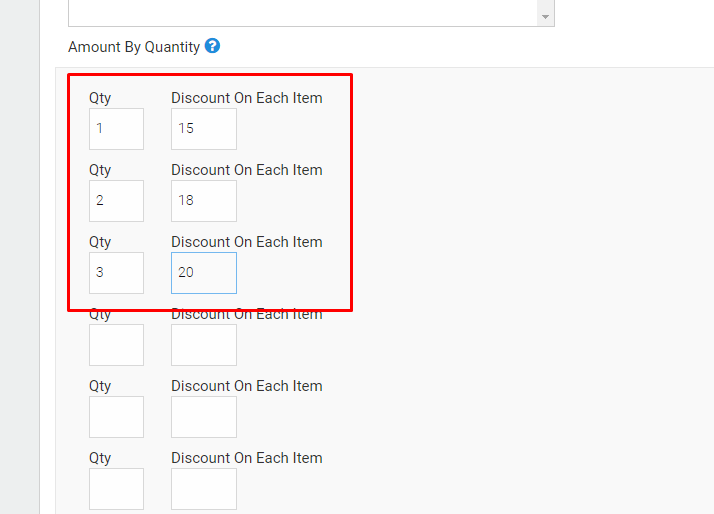Viewport: 714px width, 514px height.
Task: Click the last empty discount field at bottom
Action: [x=204, y=489]
